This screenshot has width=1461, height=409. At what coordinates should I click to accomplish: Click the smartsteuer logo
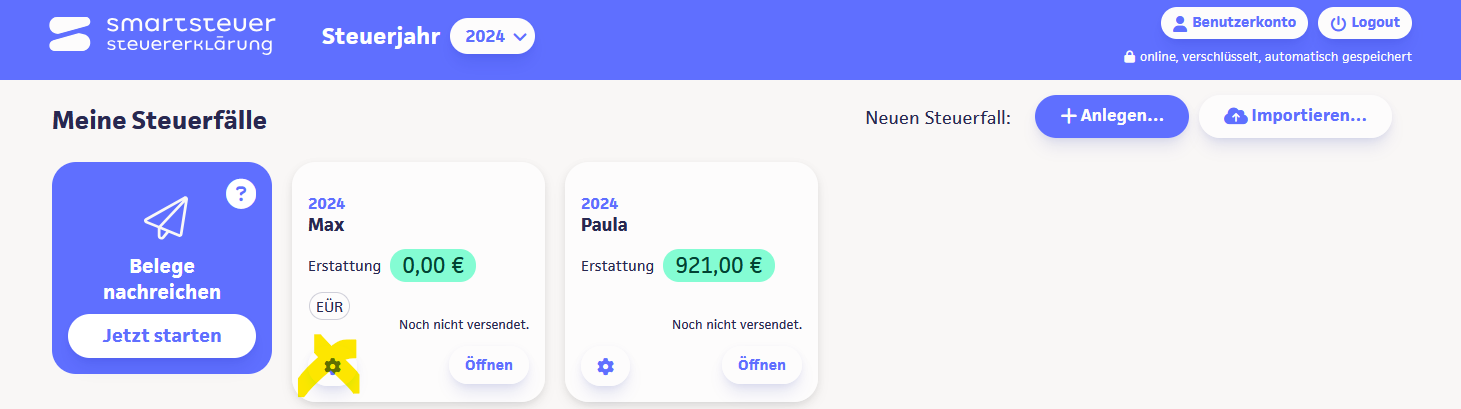162,34
